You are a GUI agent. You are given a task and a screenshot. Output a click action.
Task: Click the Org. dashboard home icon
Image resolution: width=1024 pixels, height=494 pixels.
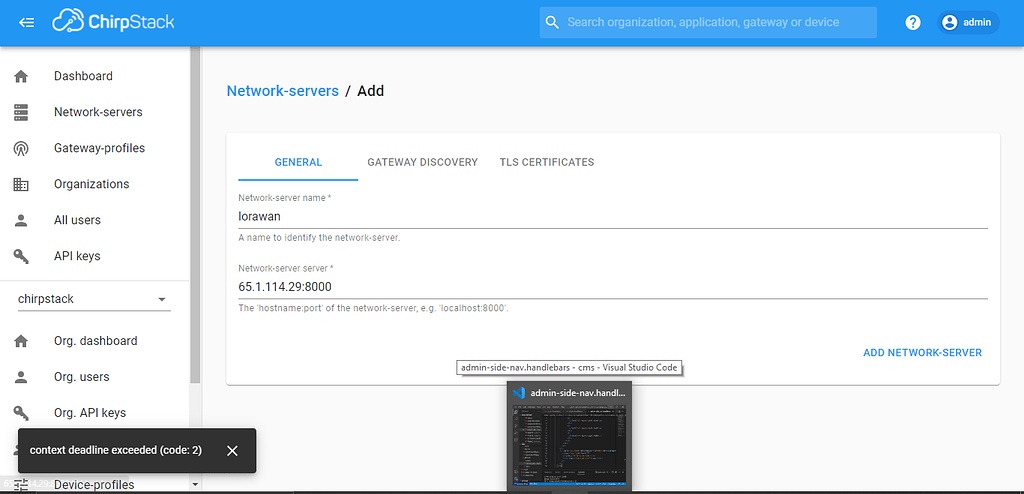click(x=21, y=341)
